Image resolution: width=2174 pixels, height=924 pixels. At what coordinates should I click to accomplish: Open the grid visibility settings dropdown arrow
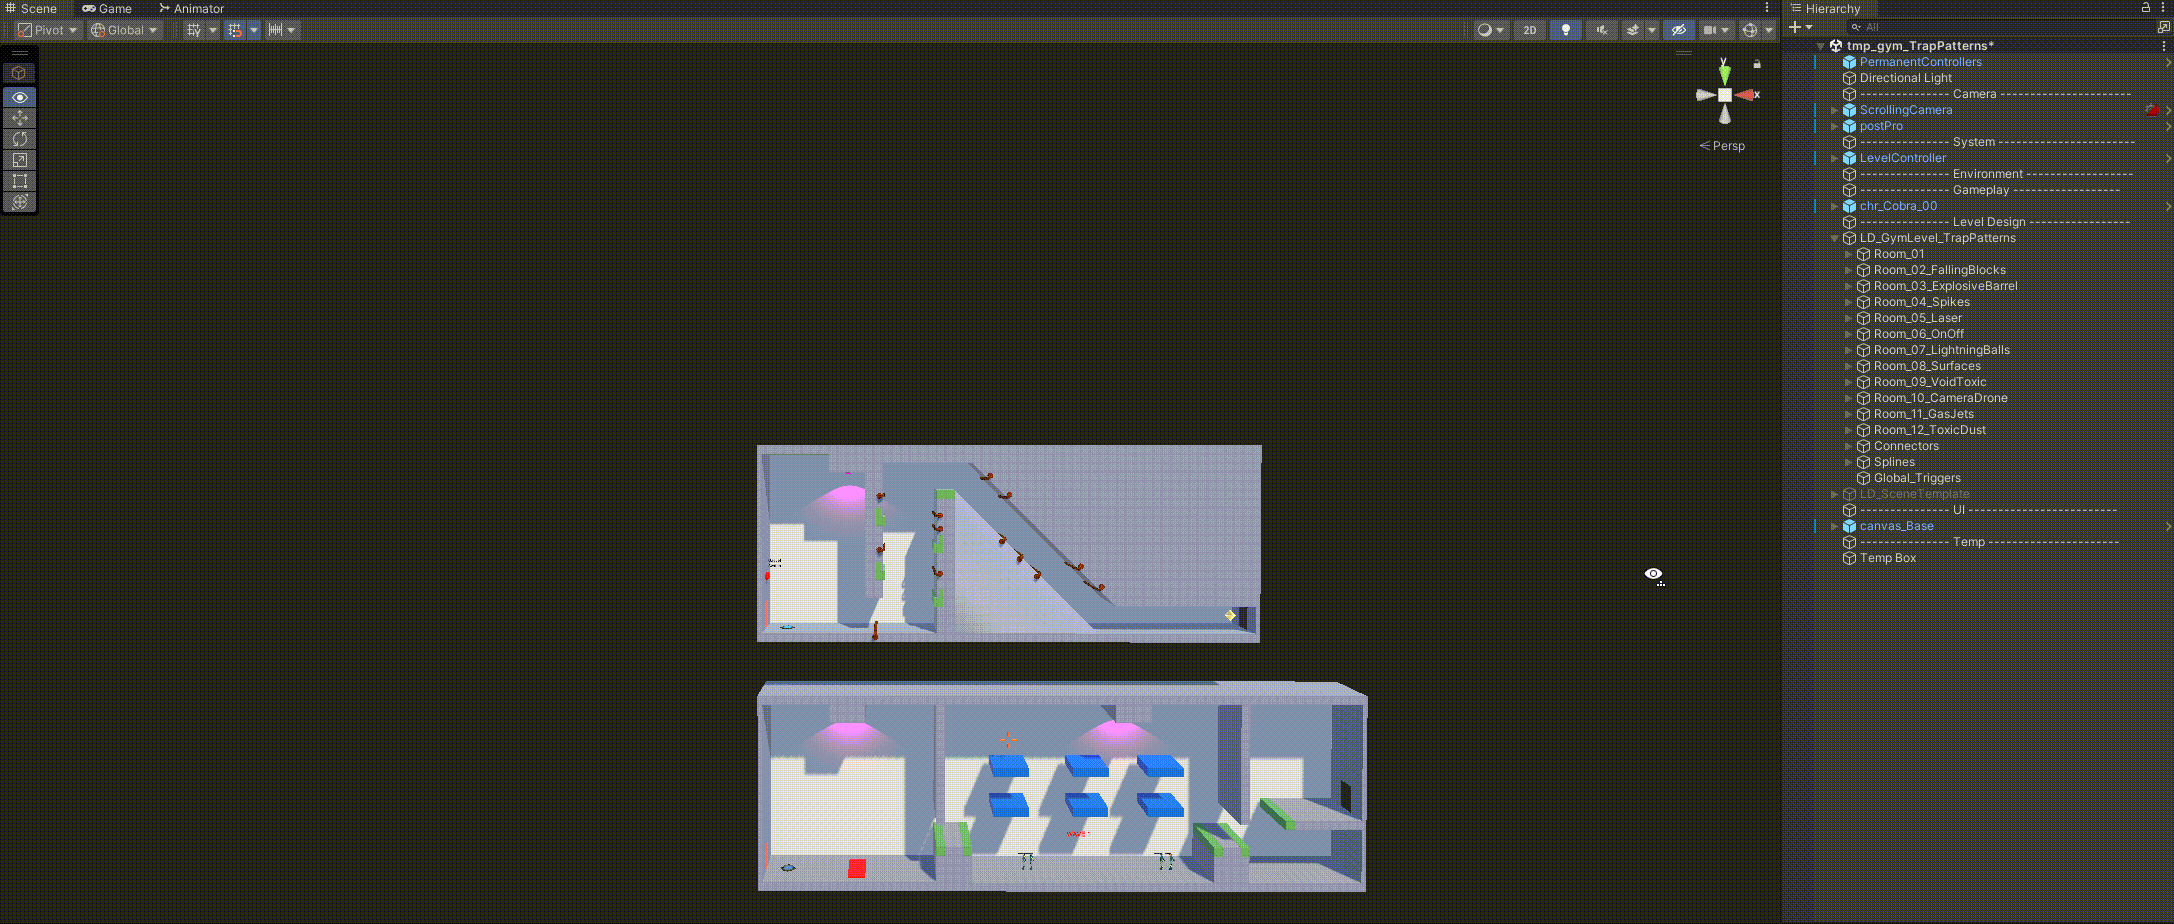click(x=212, y=30)
